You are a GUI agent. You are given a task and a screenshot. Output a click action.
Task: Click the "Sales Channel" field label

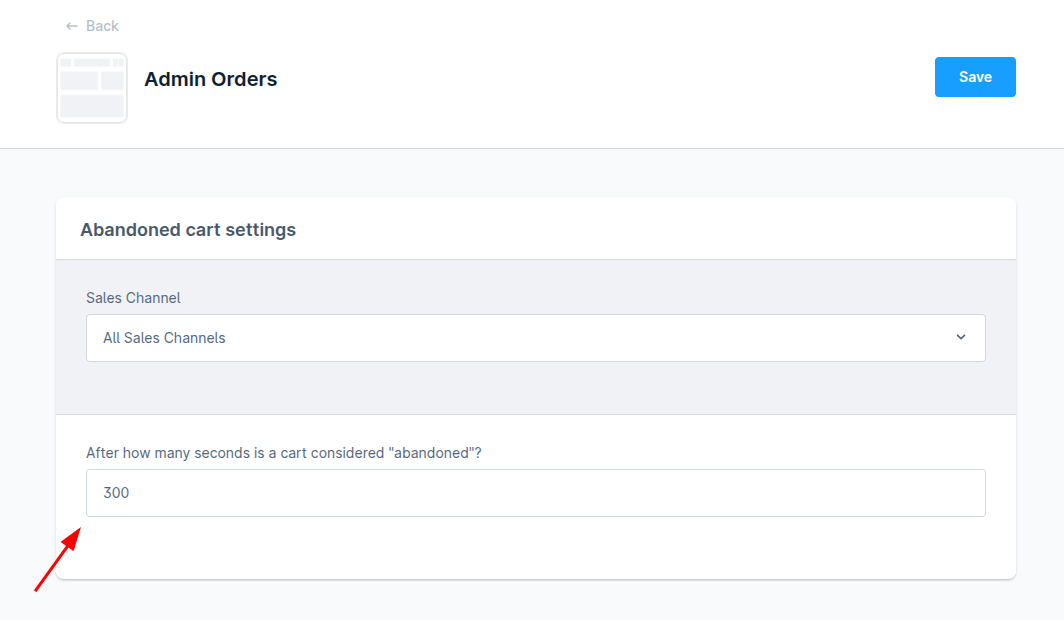[x=133, y=298]
